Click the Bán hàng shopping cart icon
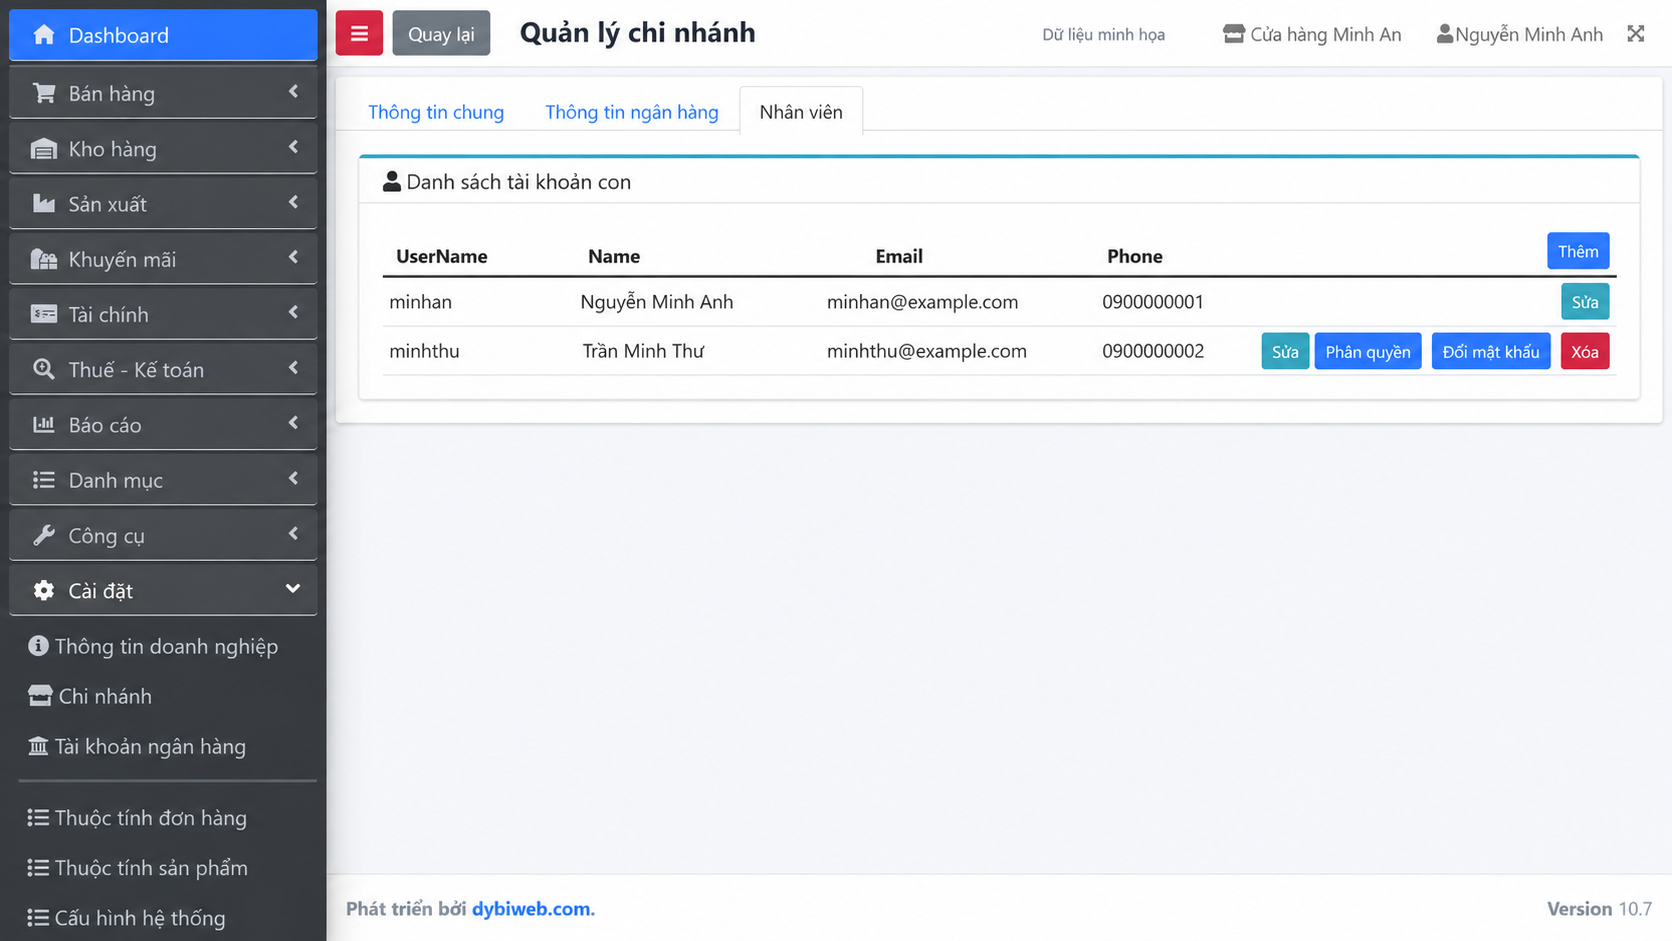Image resolution: width=1672 pixels, height=941 pixels. pyautogui.click(x=44, y=93)
